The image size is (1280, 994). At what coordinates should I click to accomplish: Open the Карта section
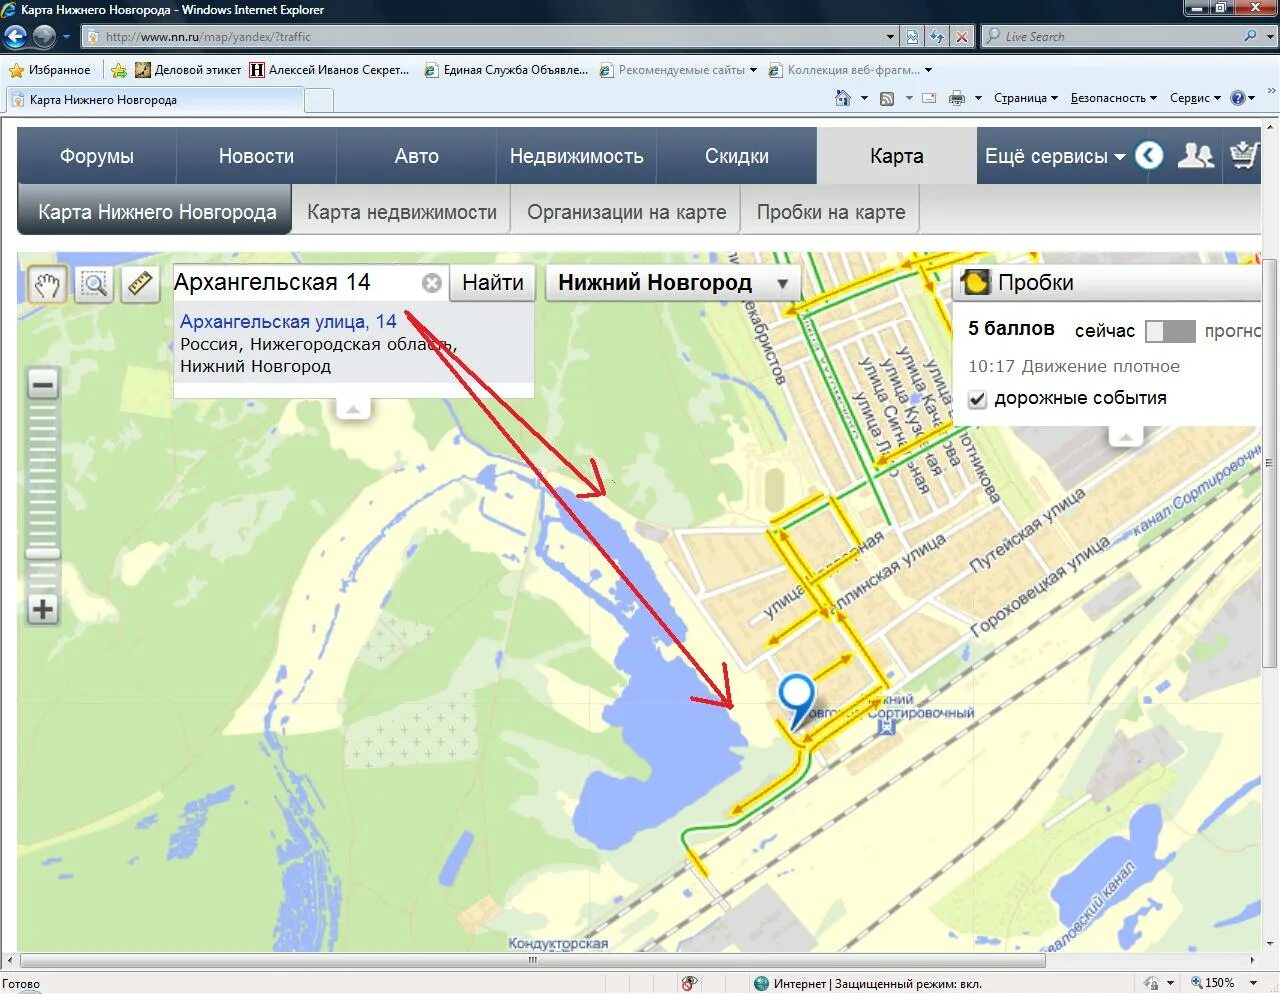point(896,156)
